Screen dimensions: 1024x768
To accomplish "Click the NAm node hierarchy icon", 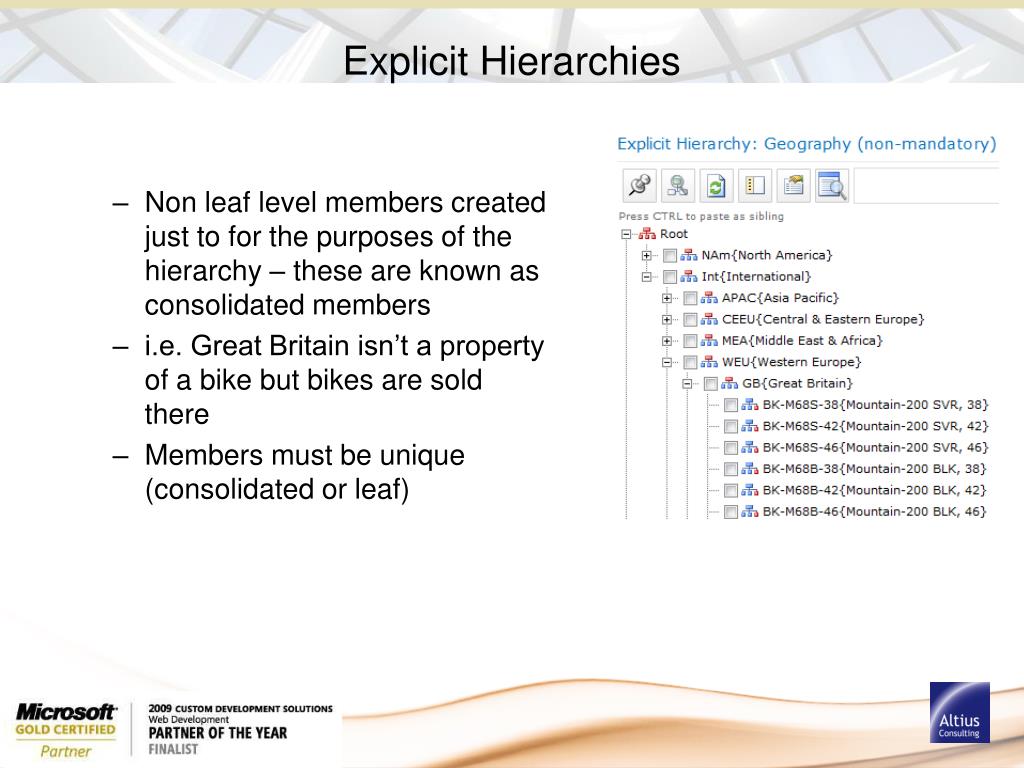I will coord(688,255).
